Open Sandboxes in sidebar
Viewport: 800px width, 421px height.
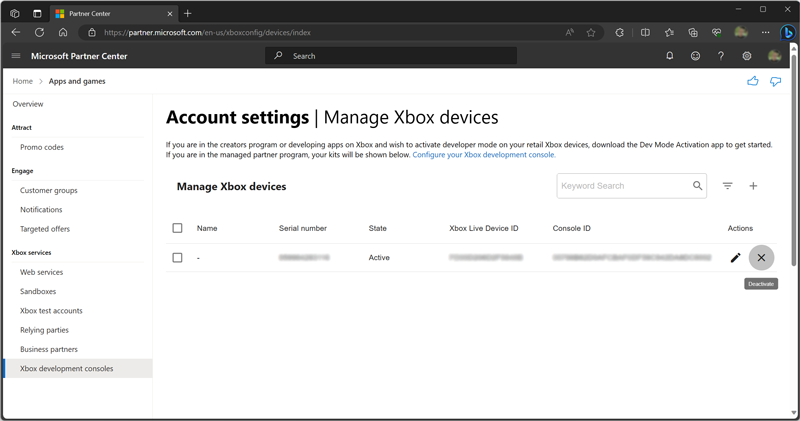(x=38, y=291)
